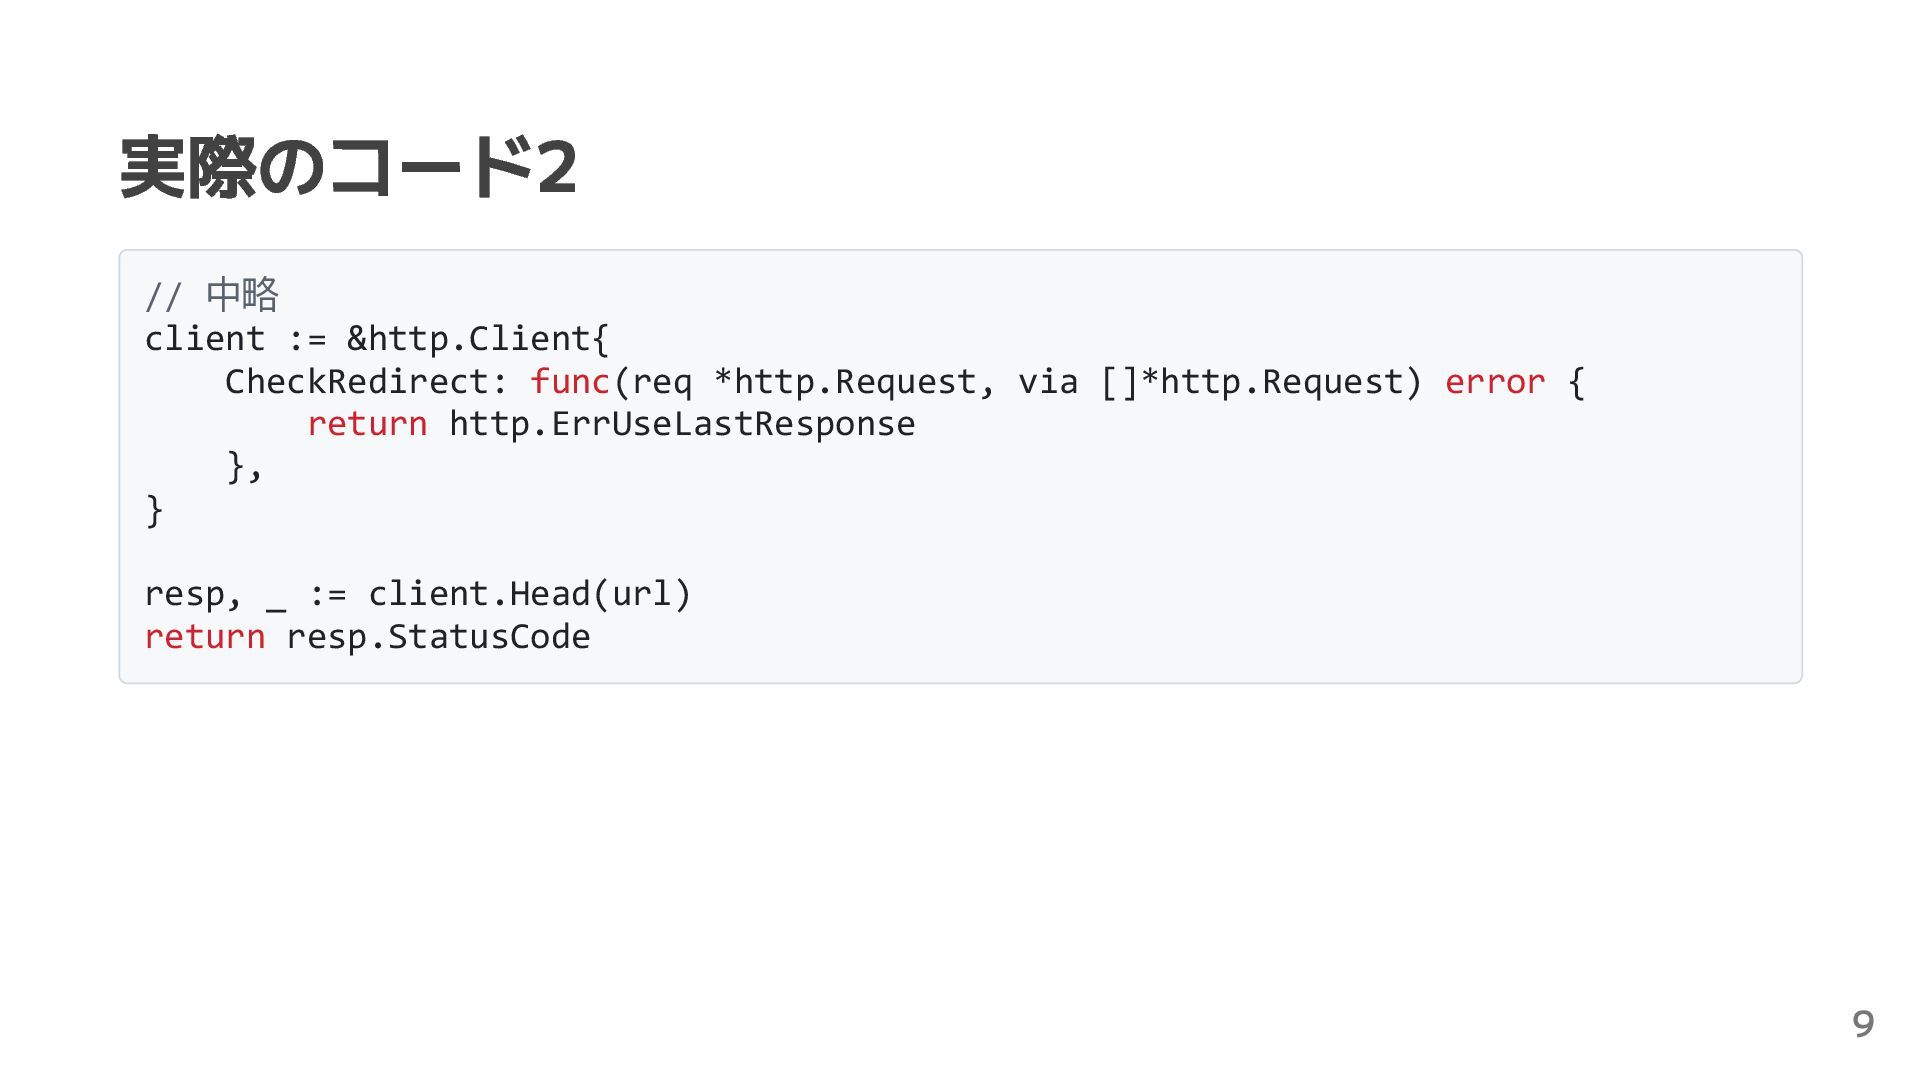Click the &http.Client{ text
The width and height of the screenshot is (1920, 1080).
tap(478, 339)
